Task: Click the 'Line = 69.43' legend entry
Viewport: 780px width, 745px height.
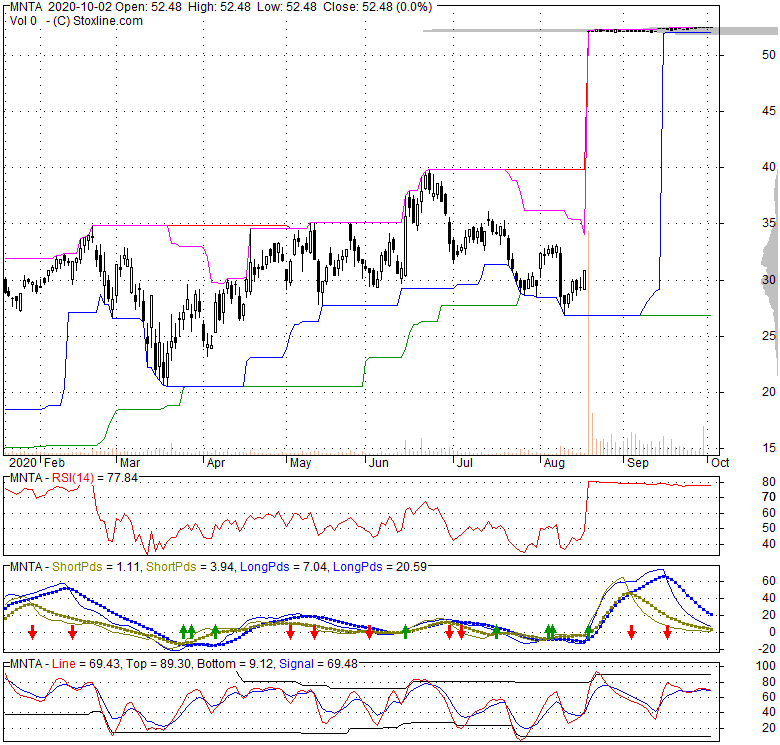Action: click(86, 664)
